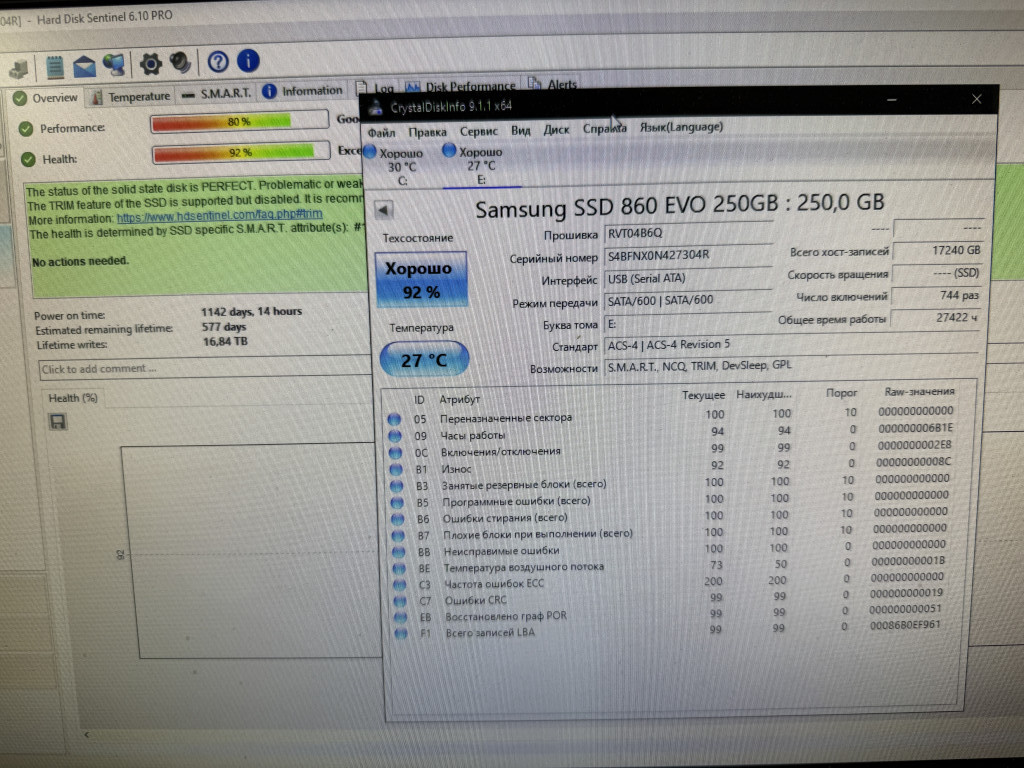Switch to the Temperature tab
Screen dimensions: 1024x768
pos(130,97)
